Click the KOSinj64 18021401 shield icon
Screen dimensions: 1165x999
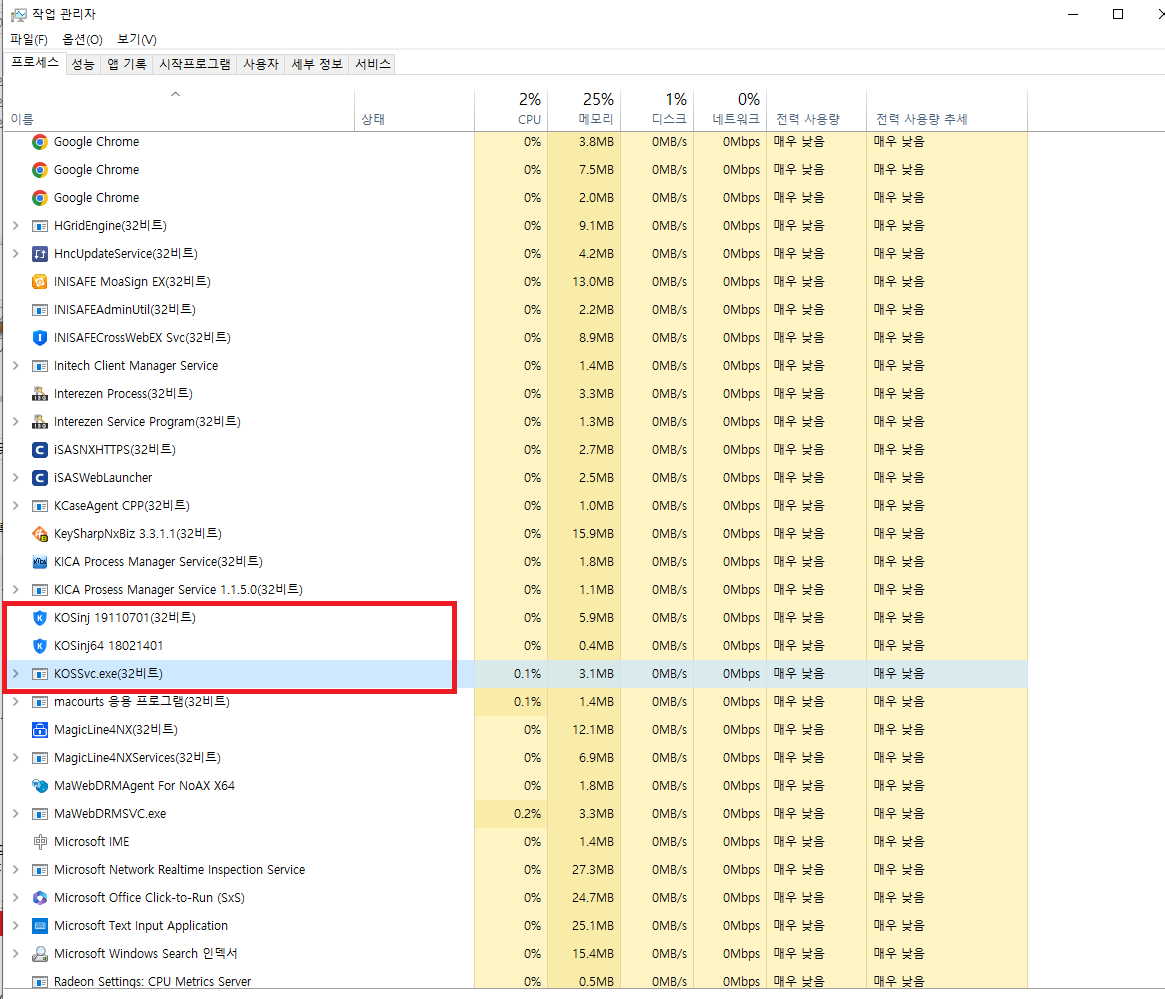coord(40,645)
